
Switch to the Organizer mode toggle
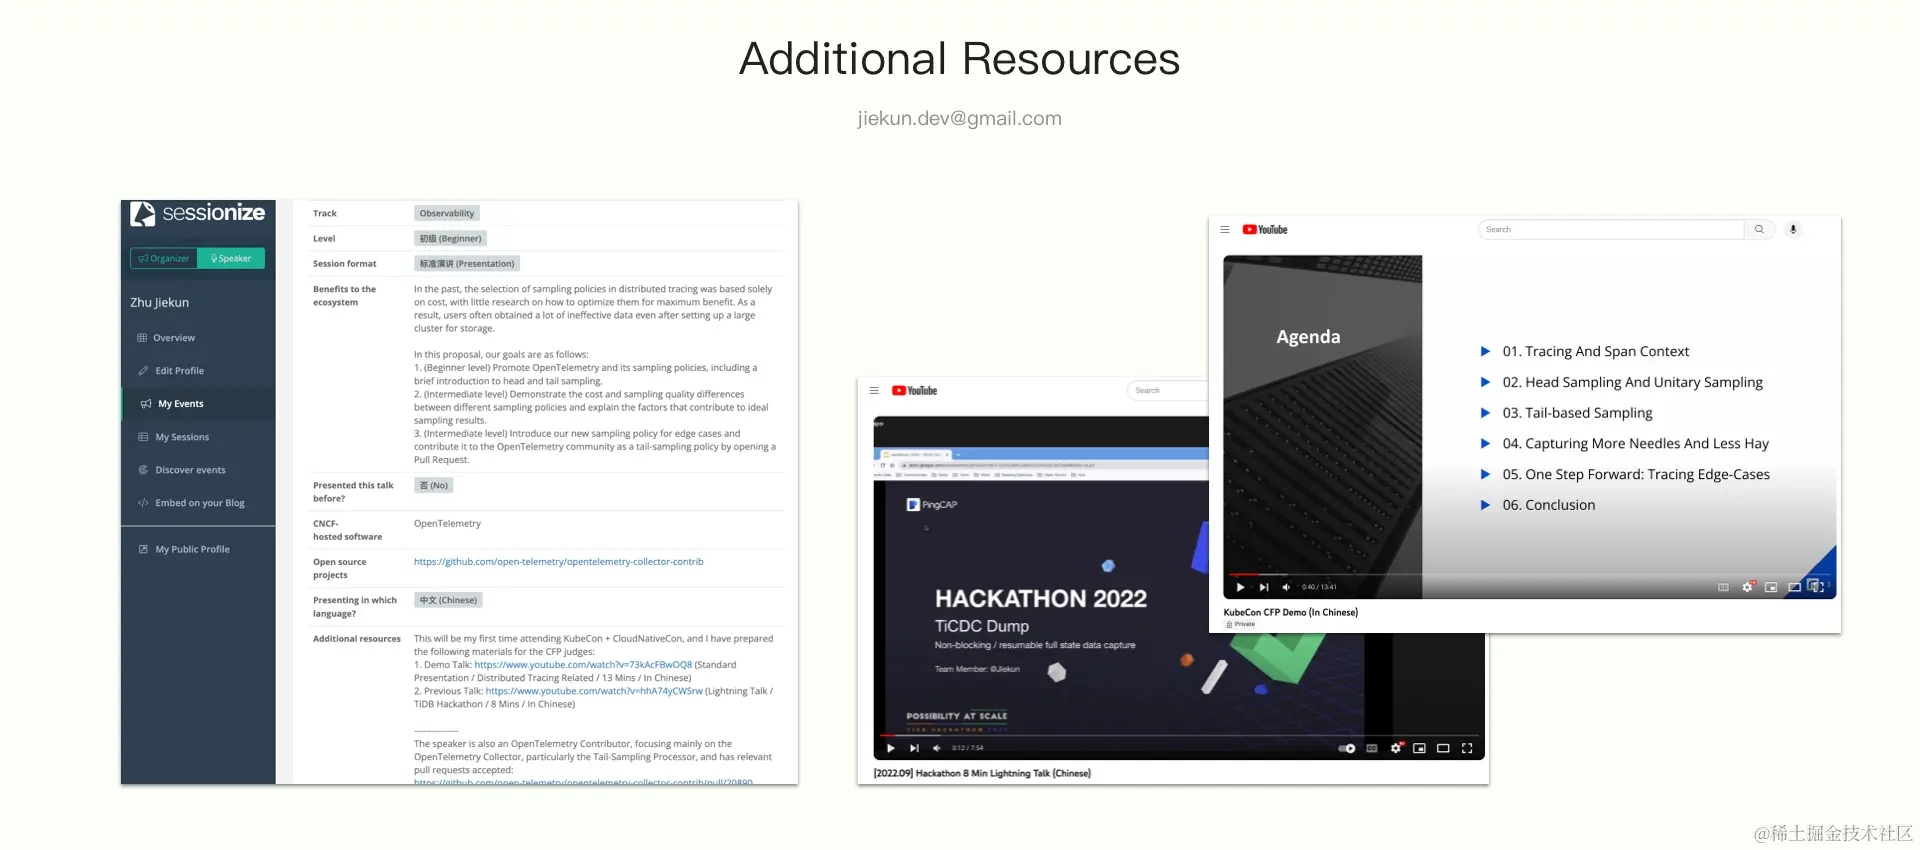(164, 258)
